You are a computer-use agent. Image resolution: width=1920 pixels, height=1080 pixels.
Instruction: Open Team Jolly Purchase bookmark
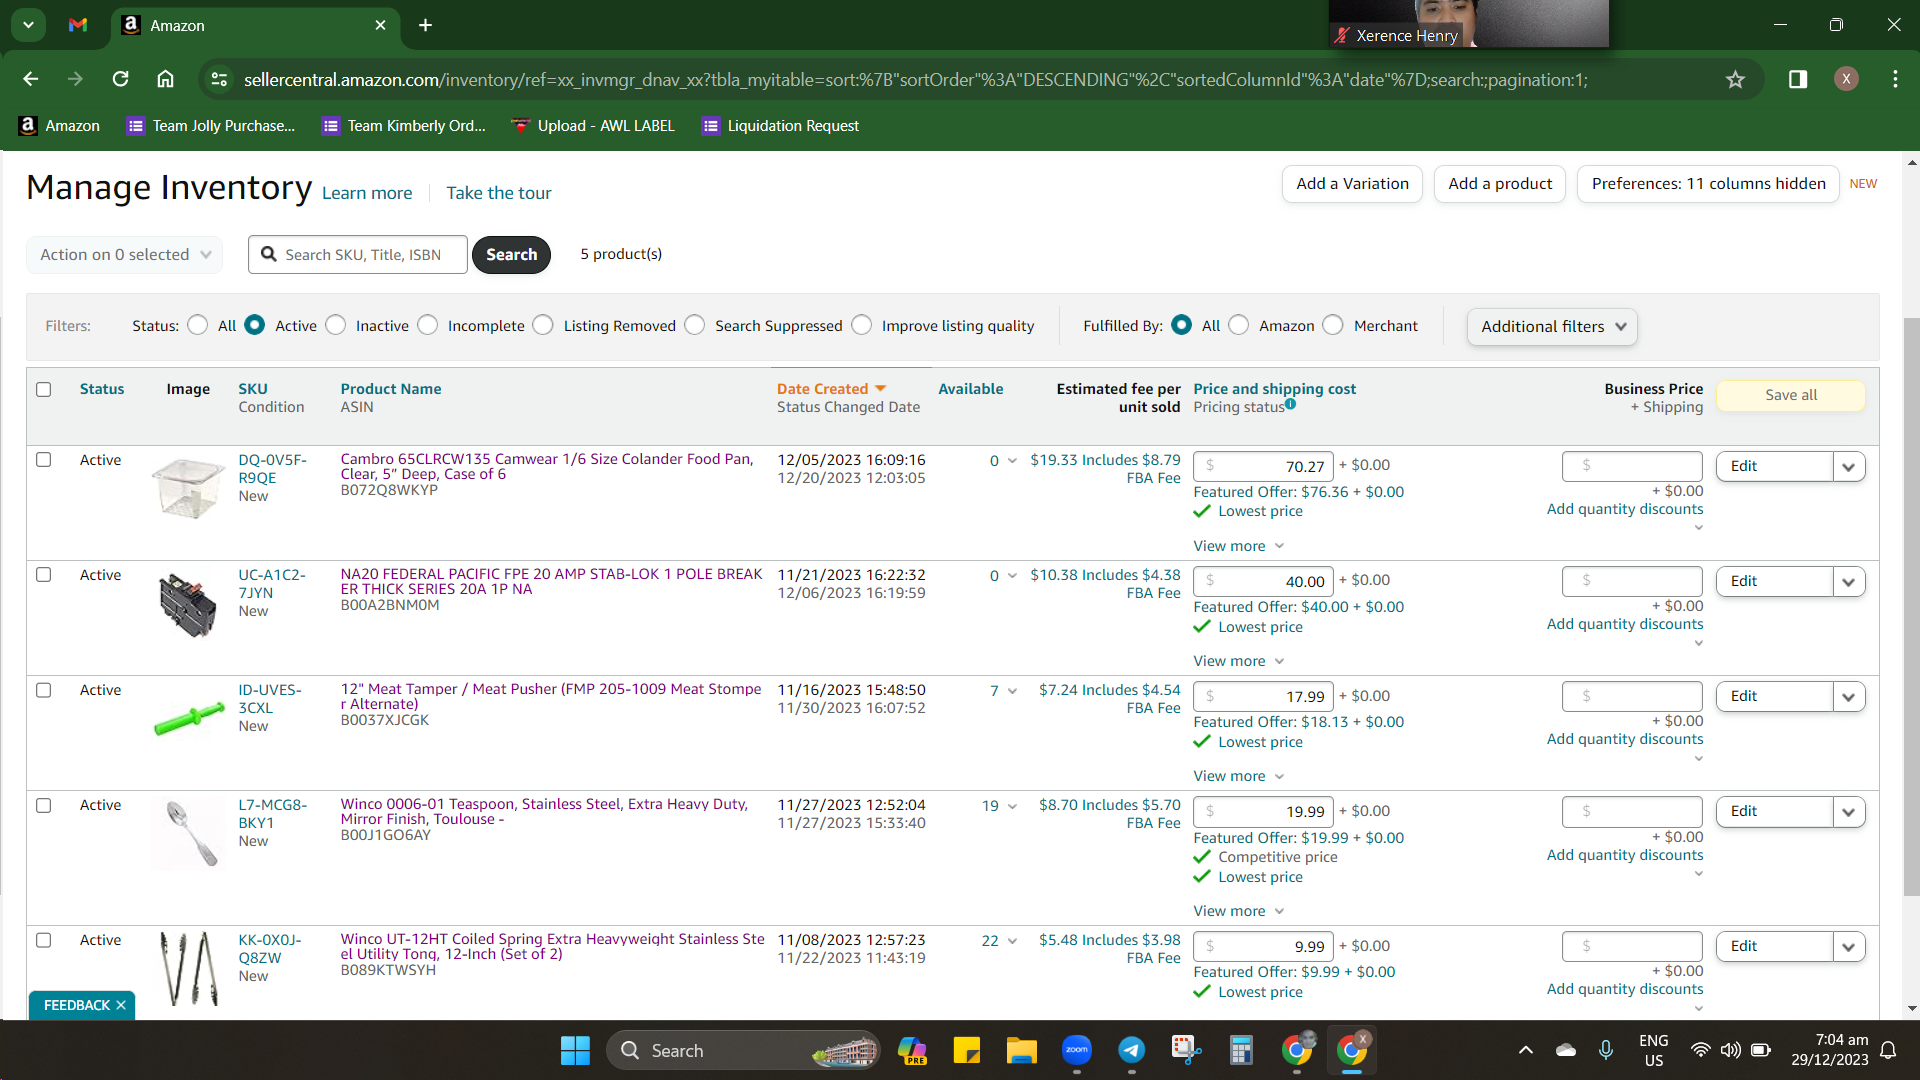211,126
